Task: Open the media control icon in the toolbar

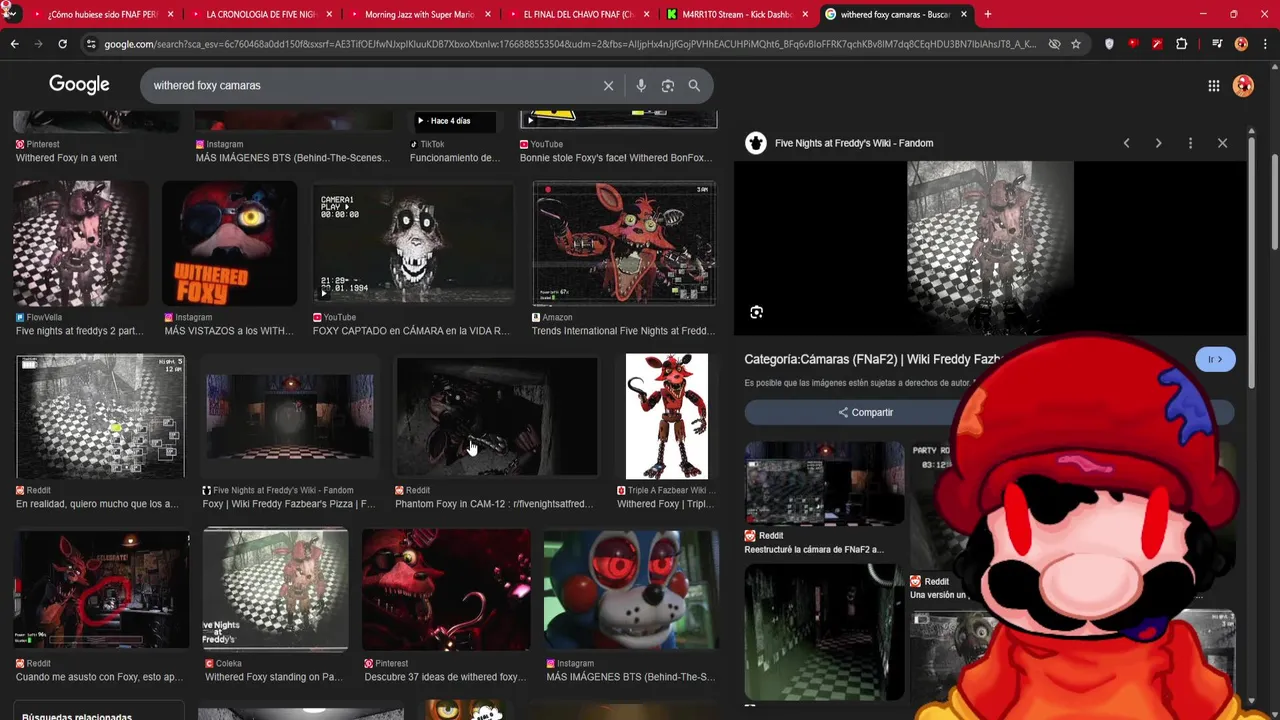Action: 1217,44
